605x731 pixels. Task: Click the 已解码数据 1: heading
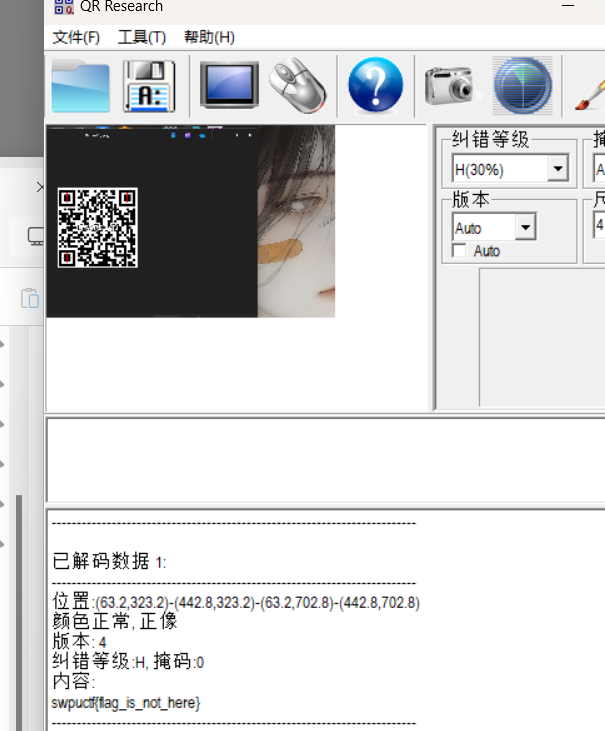coord(109,561)
